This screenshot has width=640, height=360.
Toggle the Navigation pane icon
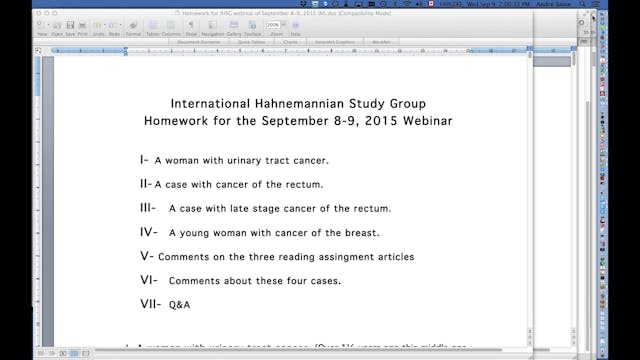[212, 25]
